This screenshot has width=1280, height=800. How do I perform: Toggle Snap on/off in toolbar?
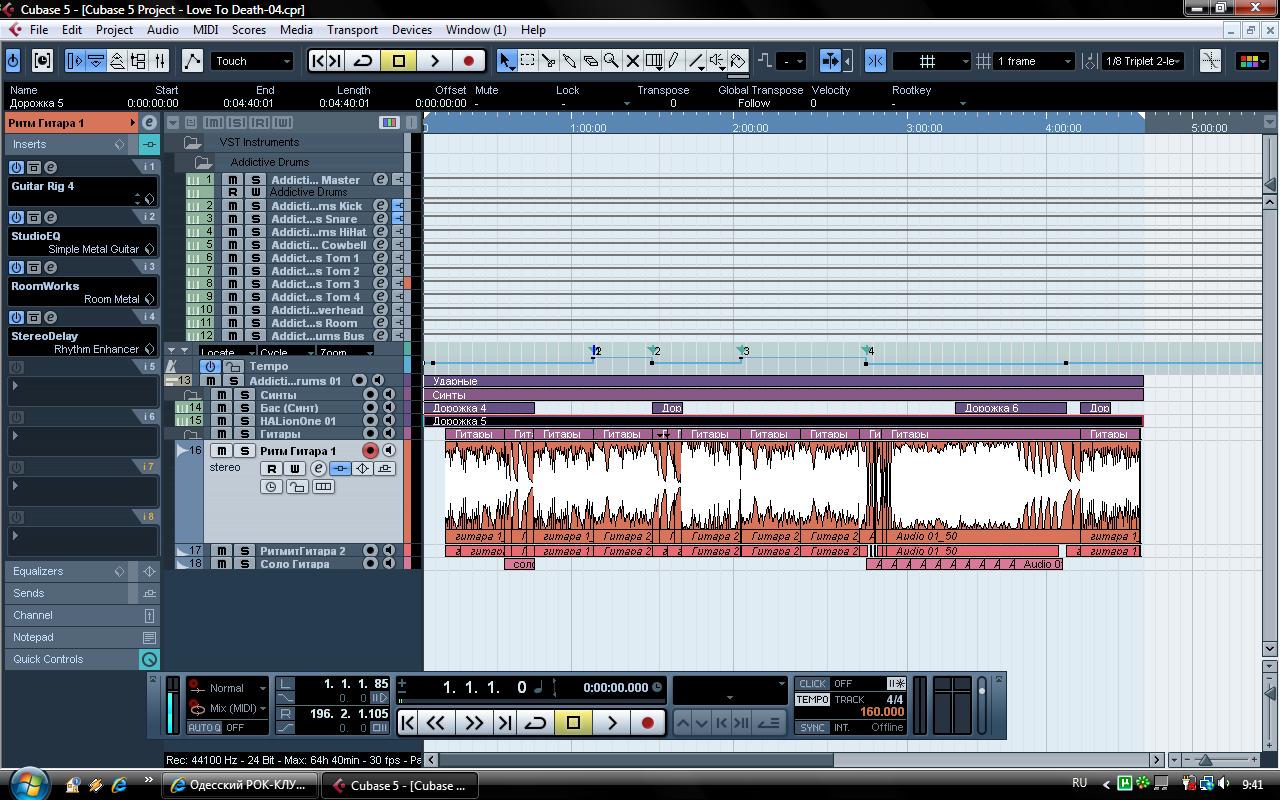coord(875,61)
